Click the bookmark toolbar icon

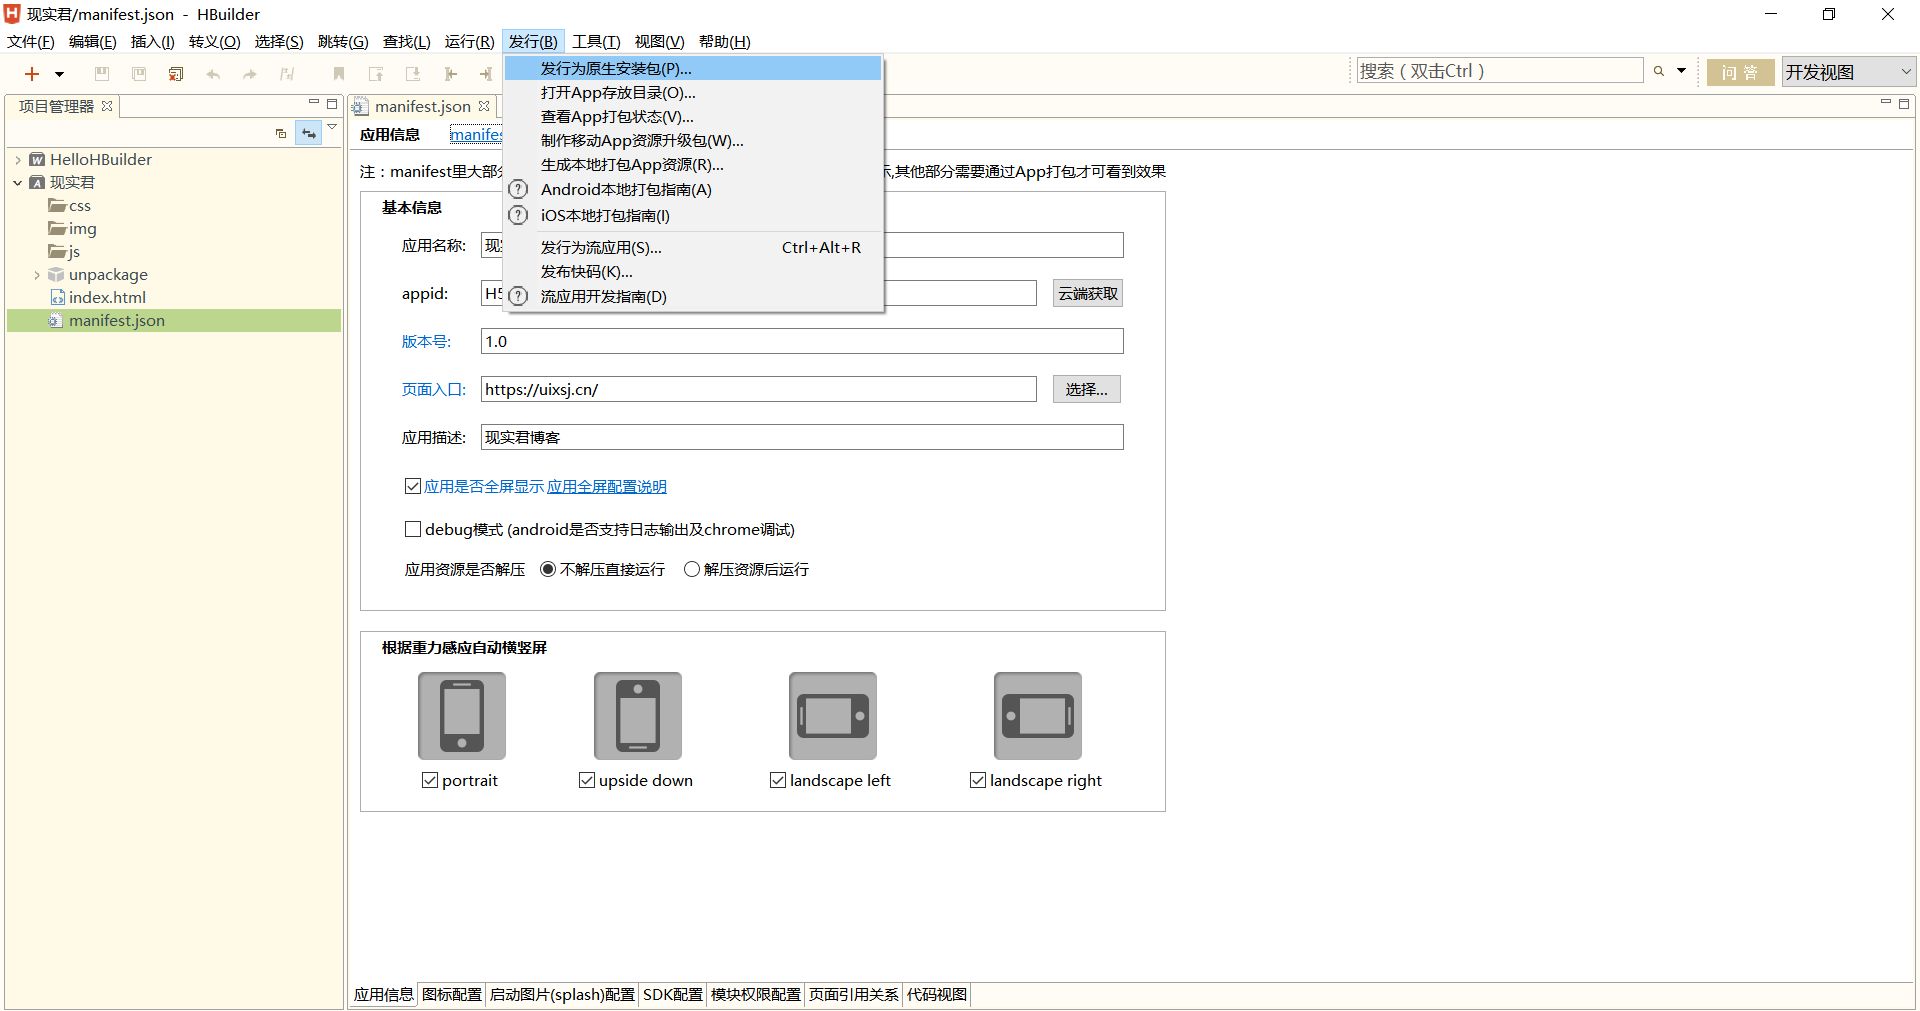[x=339, y=74]
